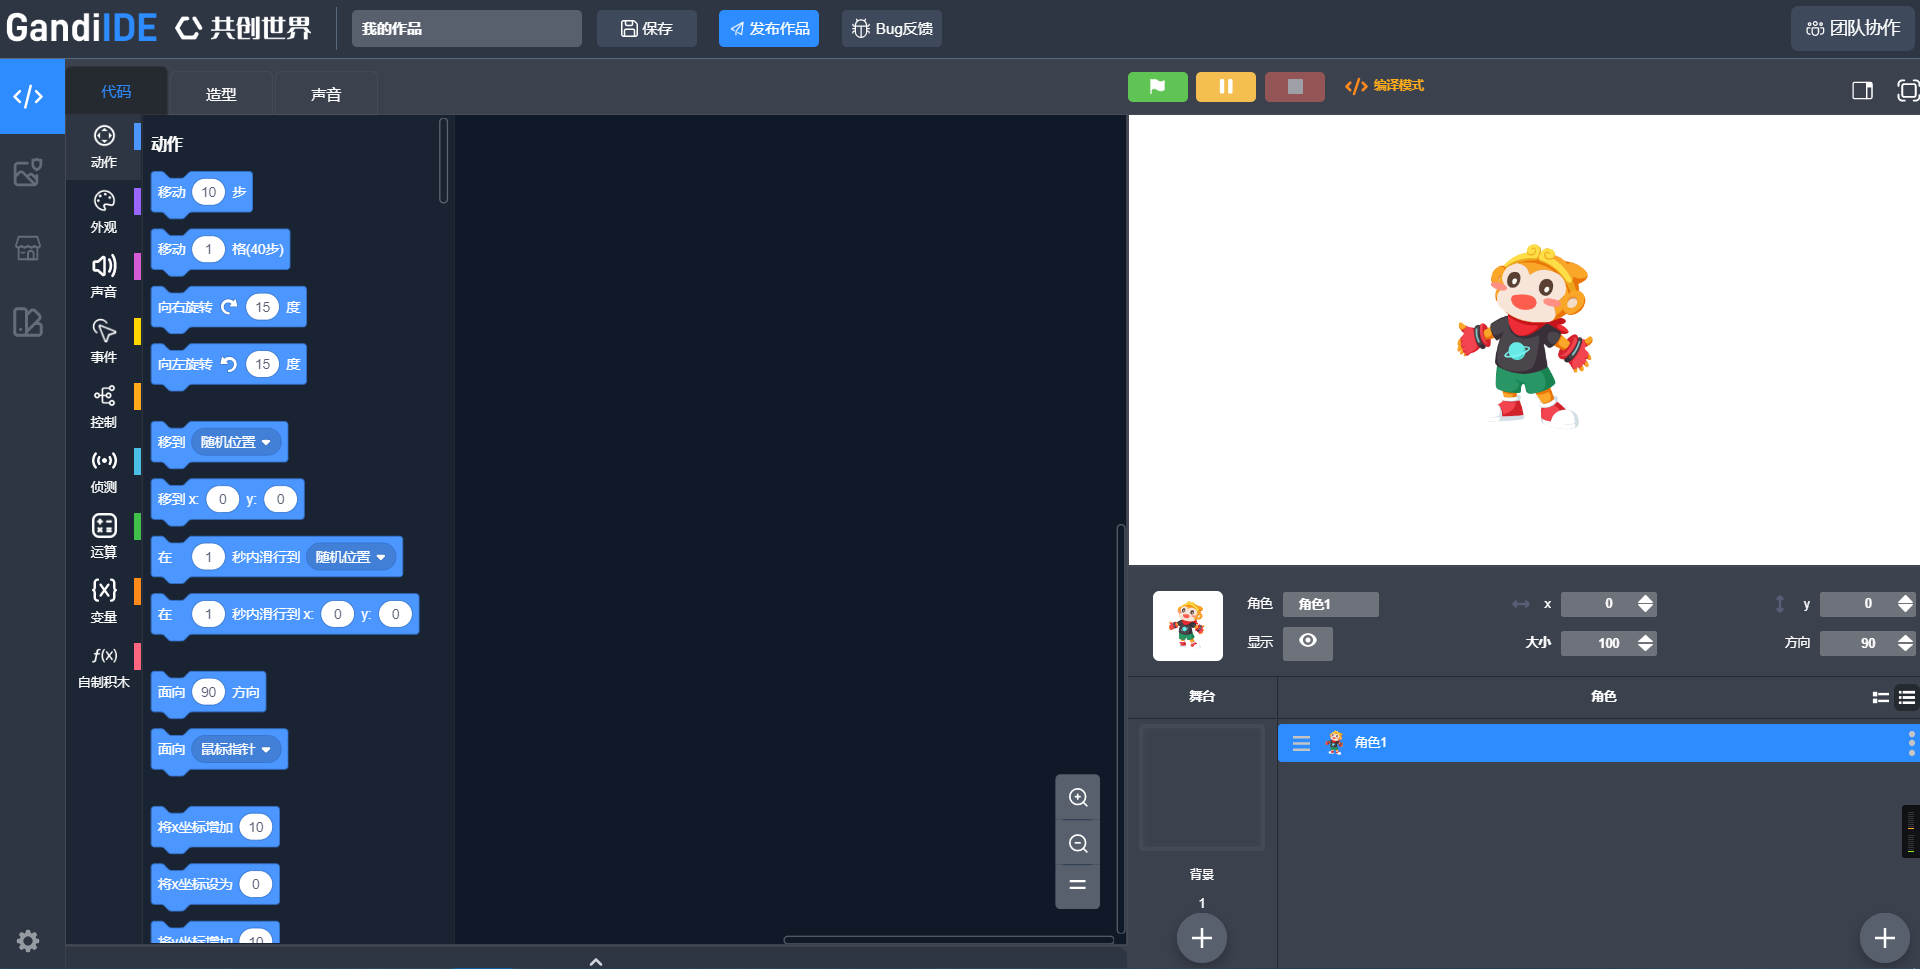Viewport: 1920px width, 969px height.
Task: Zoom out on the code workspace
Action: [1078, 843]
